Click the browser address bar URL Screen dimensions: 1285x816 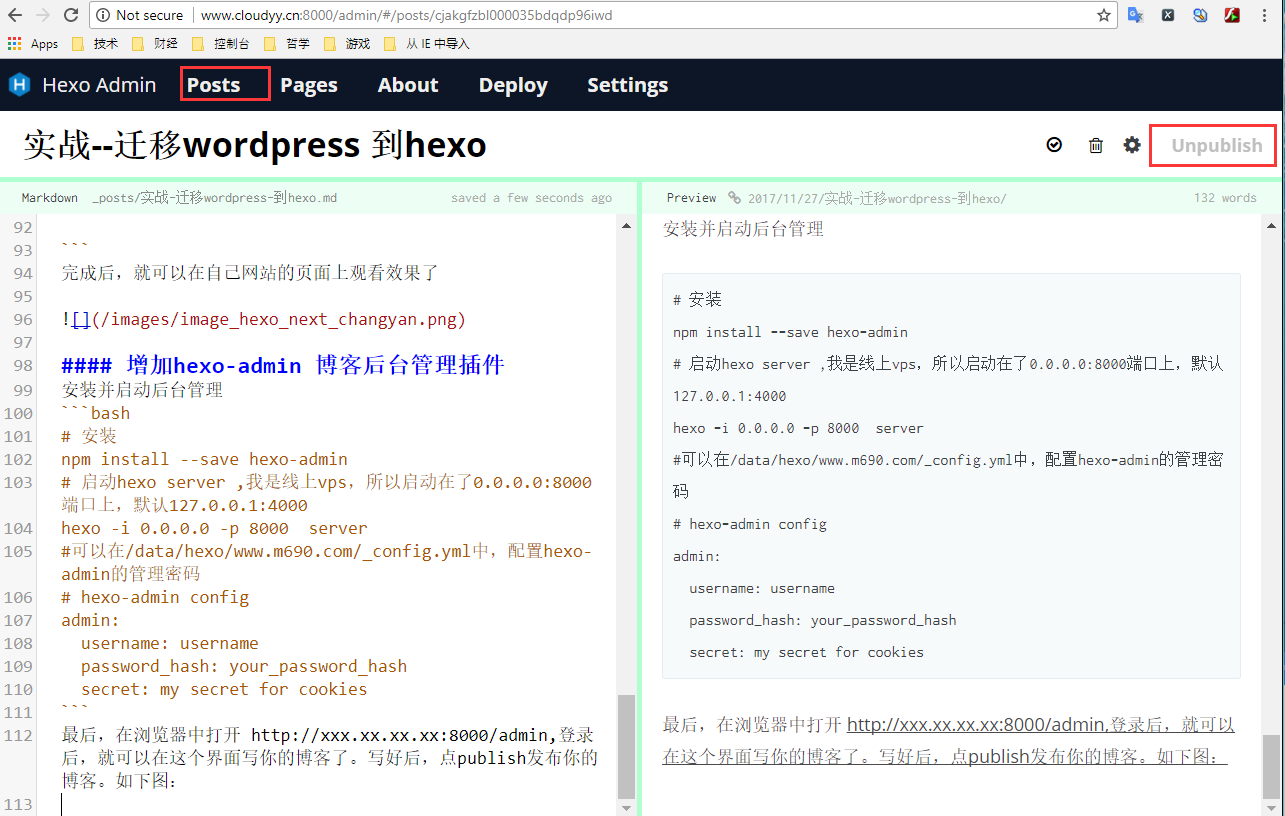[406, 15]
